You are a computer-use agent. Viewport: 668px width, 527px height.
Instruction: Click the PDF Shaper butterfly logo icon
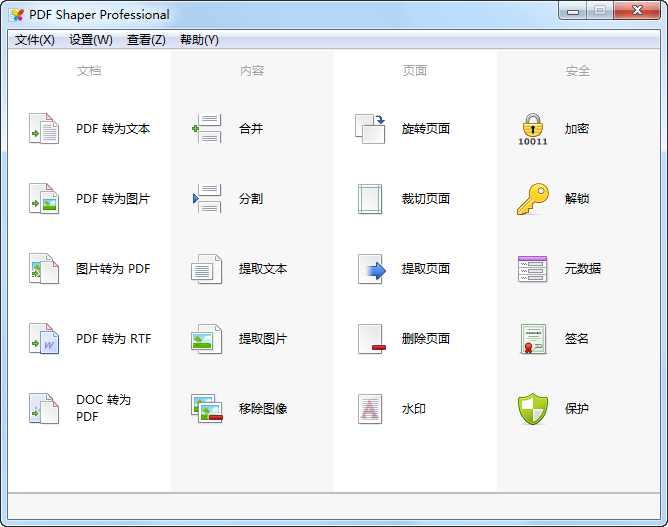click(x=17, y=15)
